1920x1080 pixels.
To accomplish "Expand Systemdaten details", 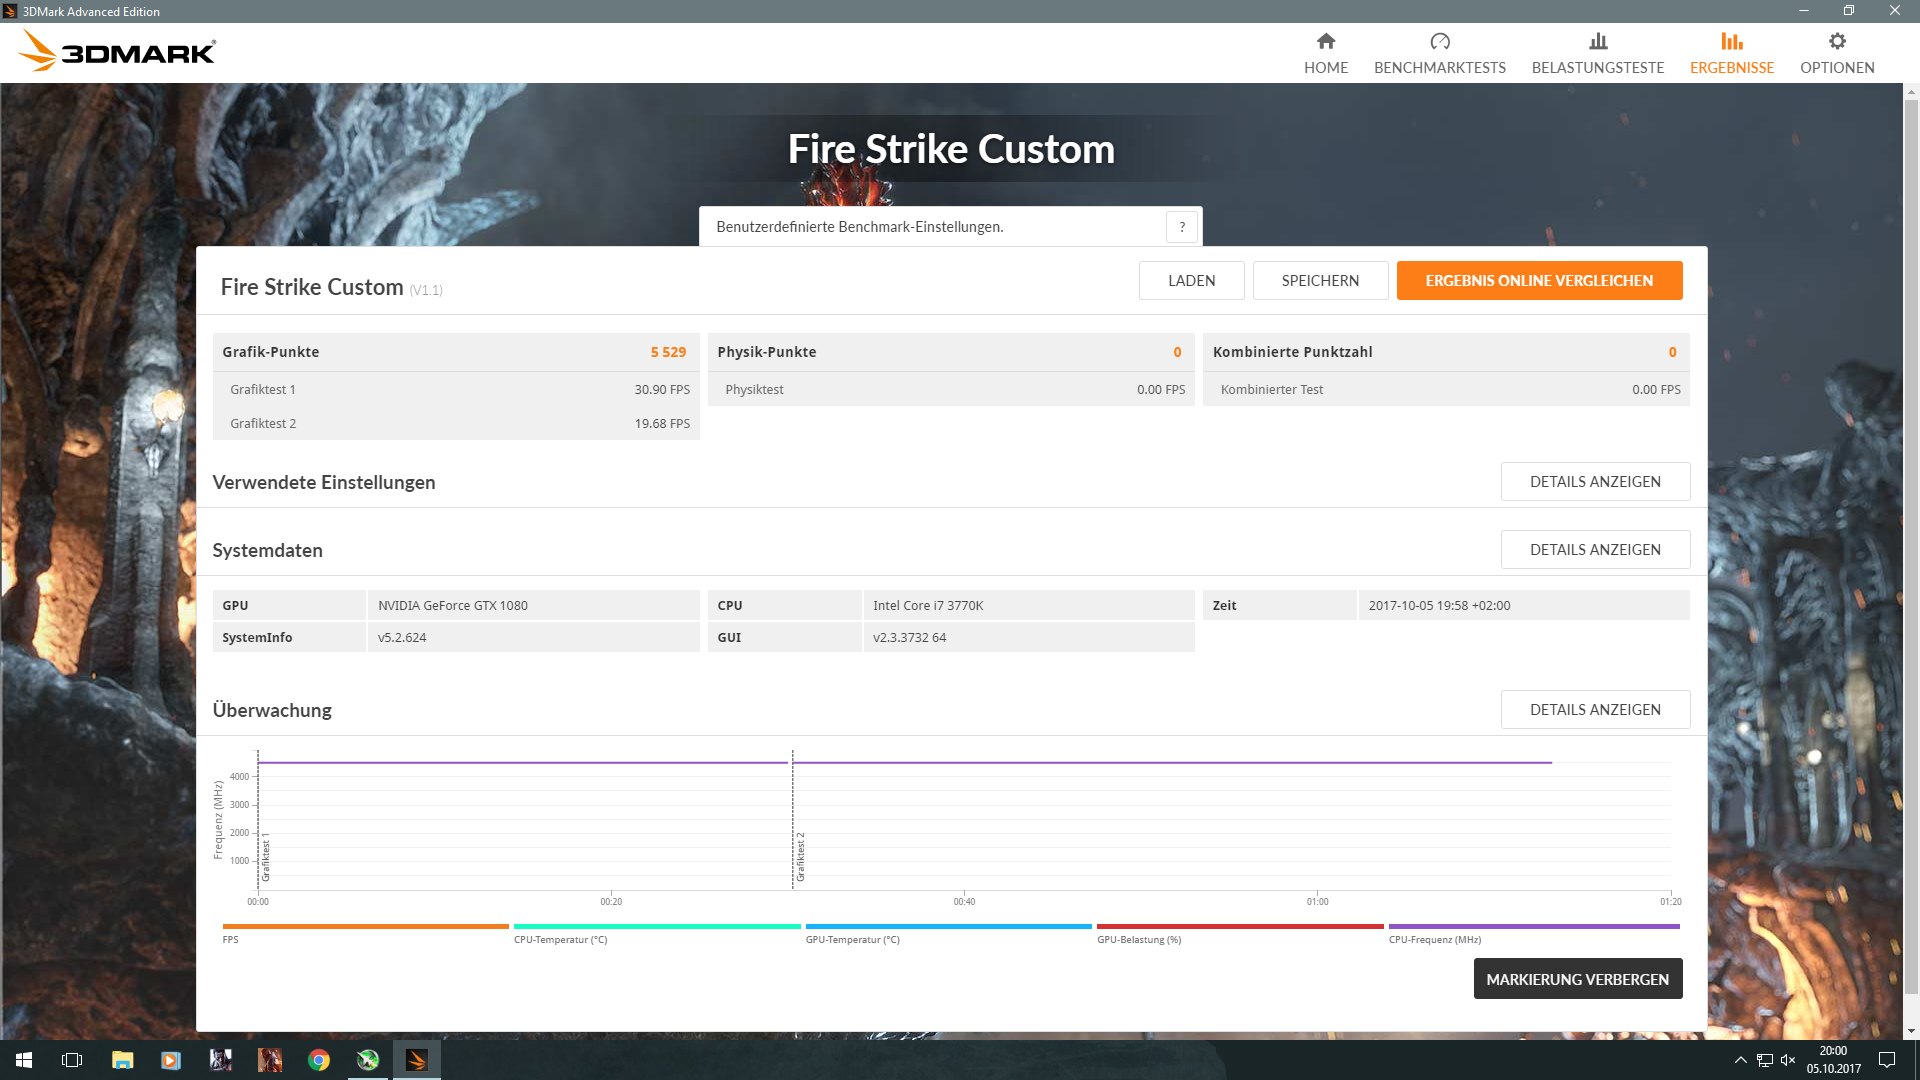I will pyautogui.click(x=1594, y=550).
